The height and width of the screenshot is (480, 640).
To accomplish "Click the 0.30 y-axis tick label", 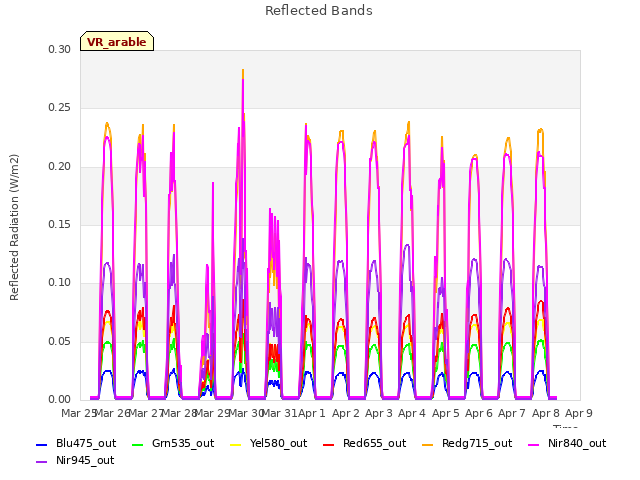I will coord(60,49).
